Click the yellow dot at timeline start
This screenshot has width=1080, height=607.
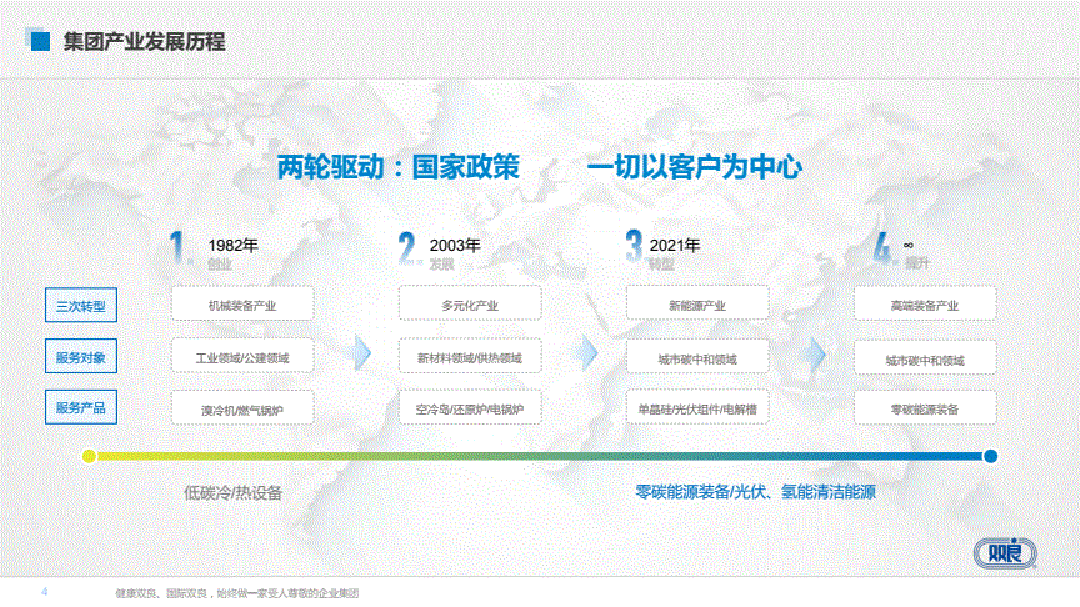coord(89,456)
